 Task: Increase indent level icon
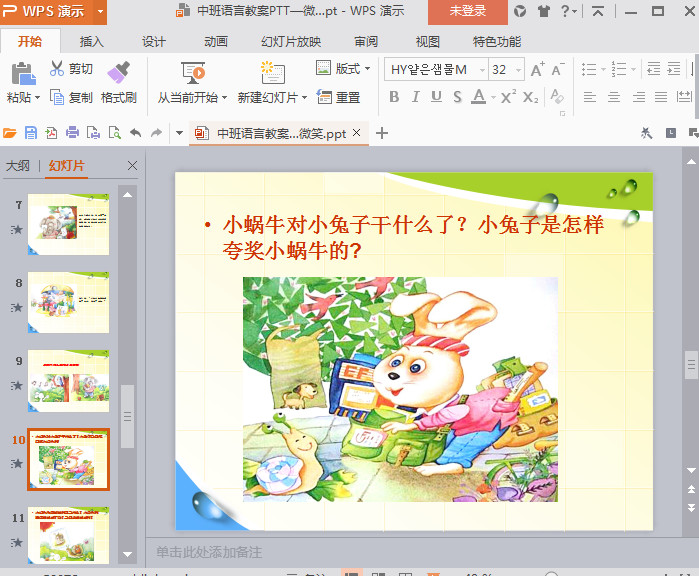pyautogui.click(x=674, y=69)
